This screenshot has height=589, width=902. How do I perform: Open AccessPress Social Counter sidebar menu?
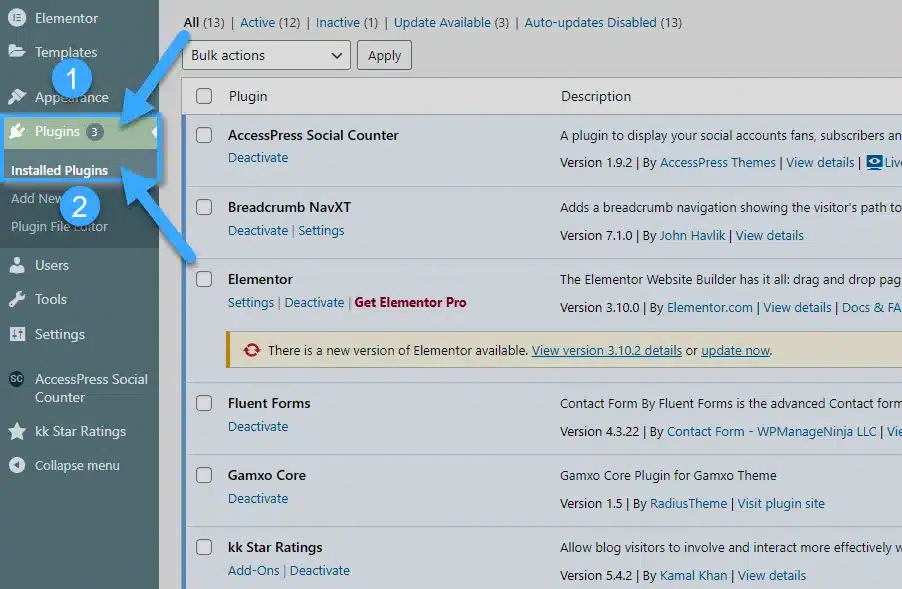coord(91,388)
